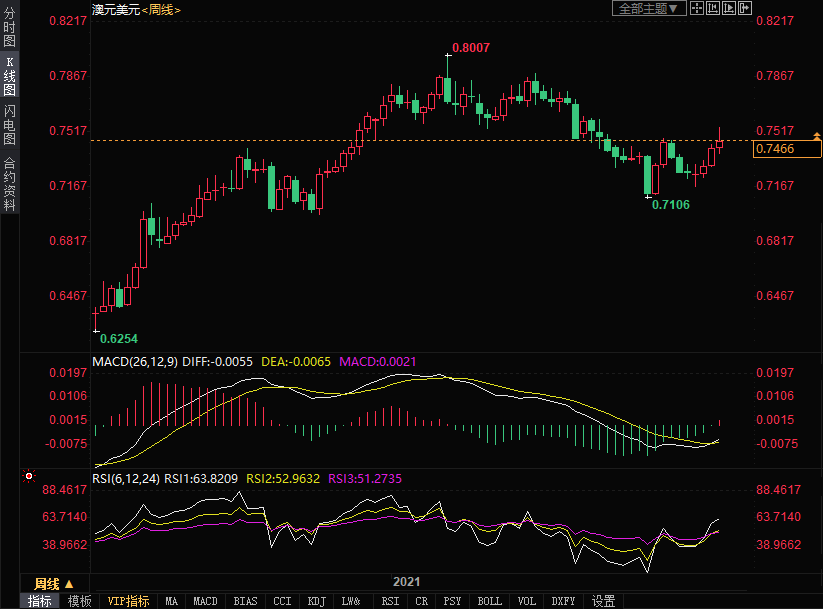Viewport: 823px width, 609px height.
Task: Select the K线图 sidebar tab
Action: [x=9, y=76]
